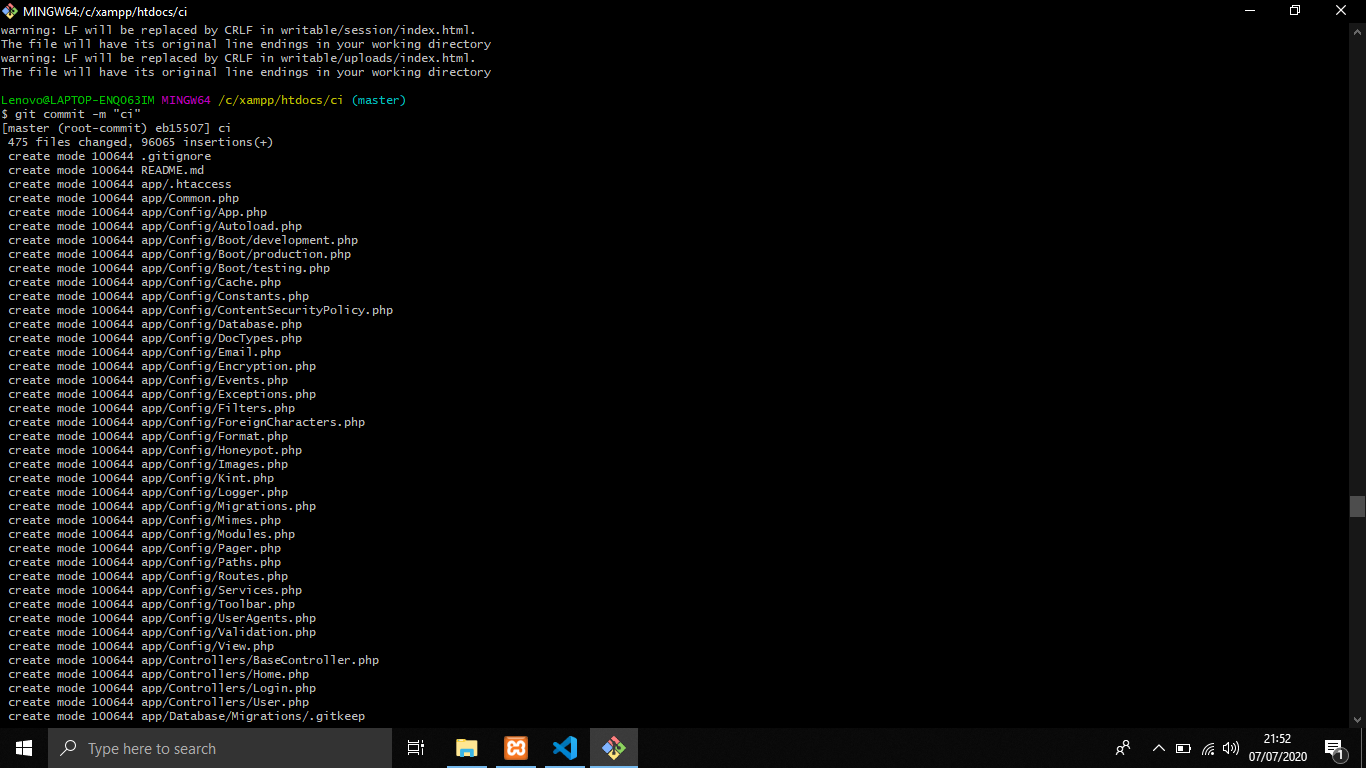Image resolution: width=1366 pixels, height=768 pixels.
Task: Open the volume speaker icon
Action: pos(1231,748)
